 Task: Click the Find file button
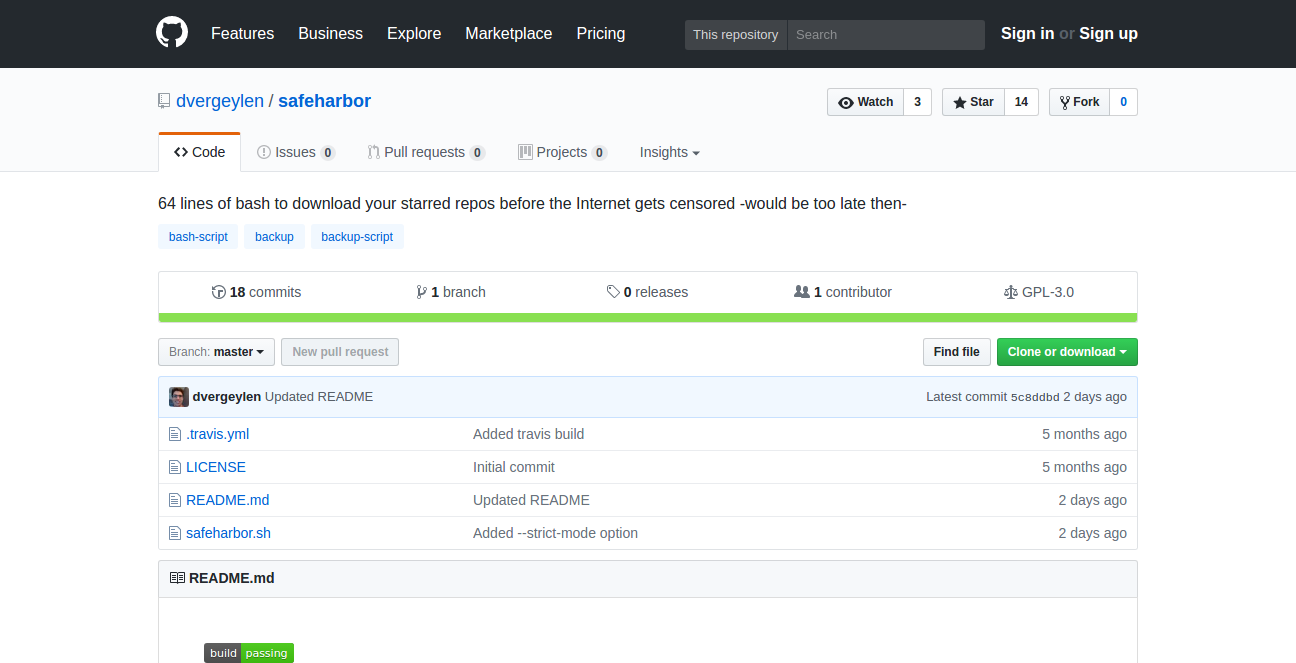click(957, 352)
